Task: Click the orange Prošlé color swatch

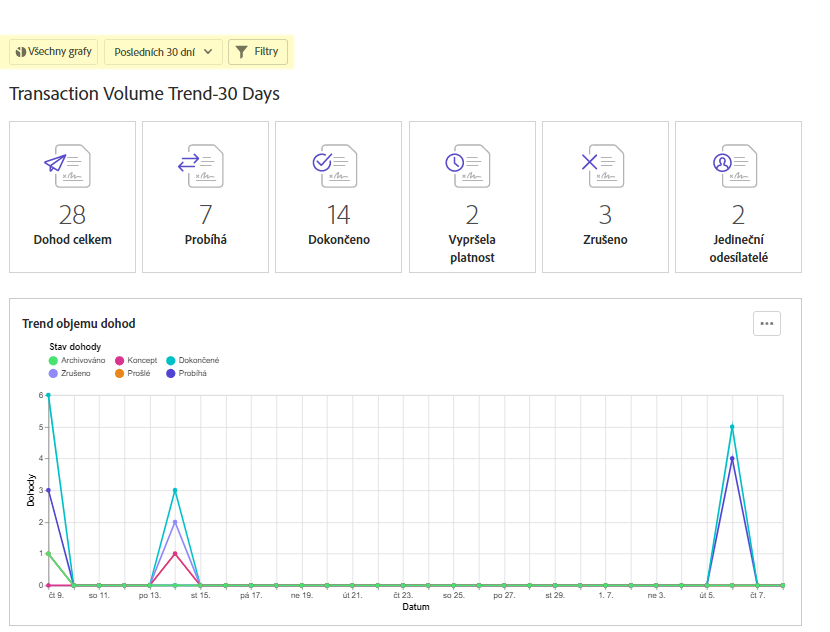Action: 119,374
